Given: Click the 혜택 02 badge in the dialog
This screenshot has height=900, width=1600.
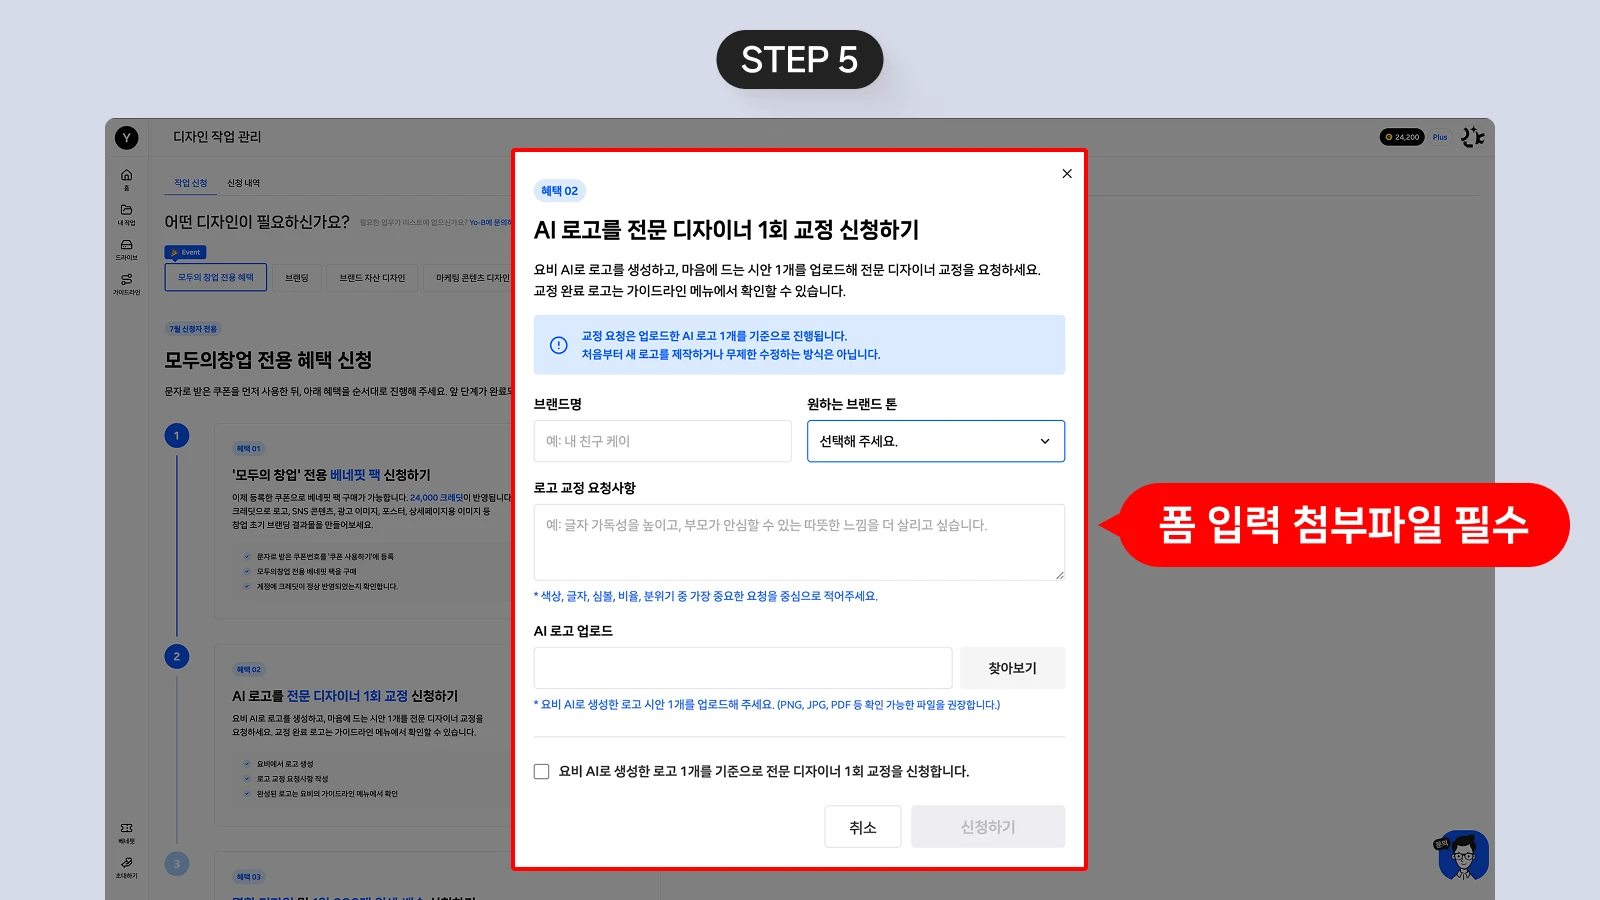Looking at the screenshot, I should click(x=560, y=191).
